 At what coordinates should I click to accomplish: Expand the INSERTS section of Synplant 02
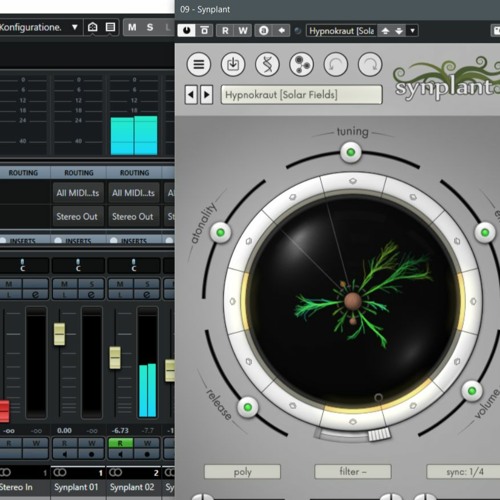tap(134, 240)
